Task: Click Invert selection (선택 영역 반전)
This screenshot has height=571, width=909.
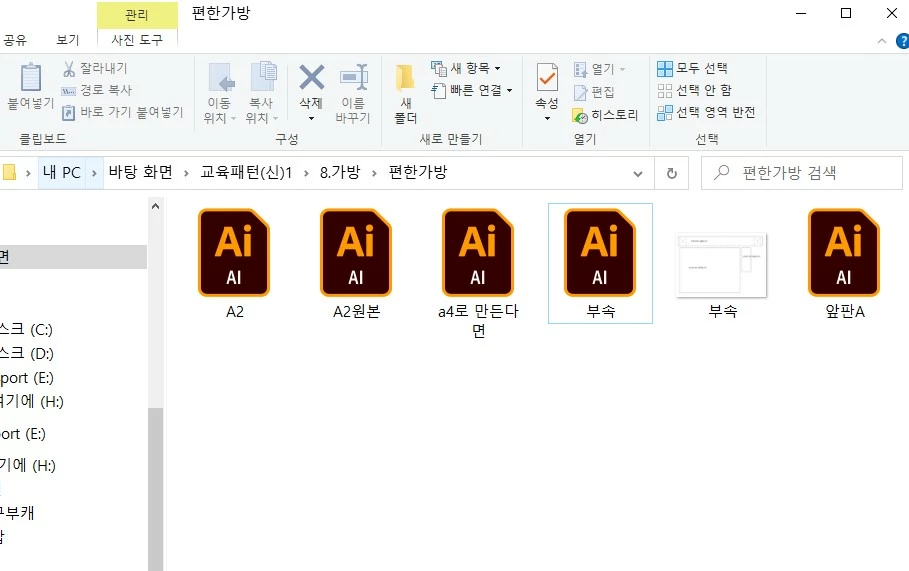Action: [706, 112]
